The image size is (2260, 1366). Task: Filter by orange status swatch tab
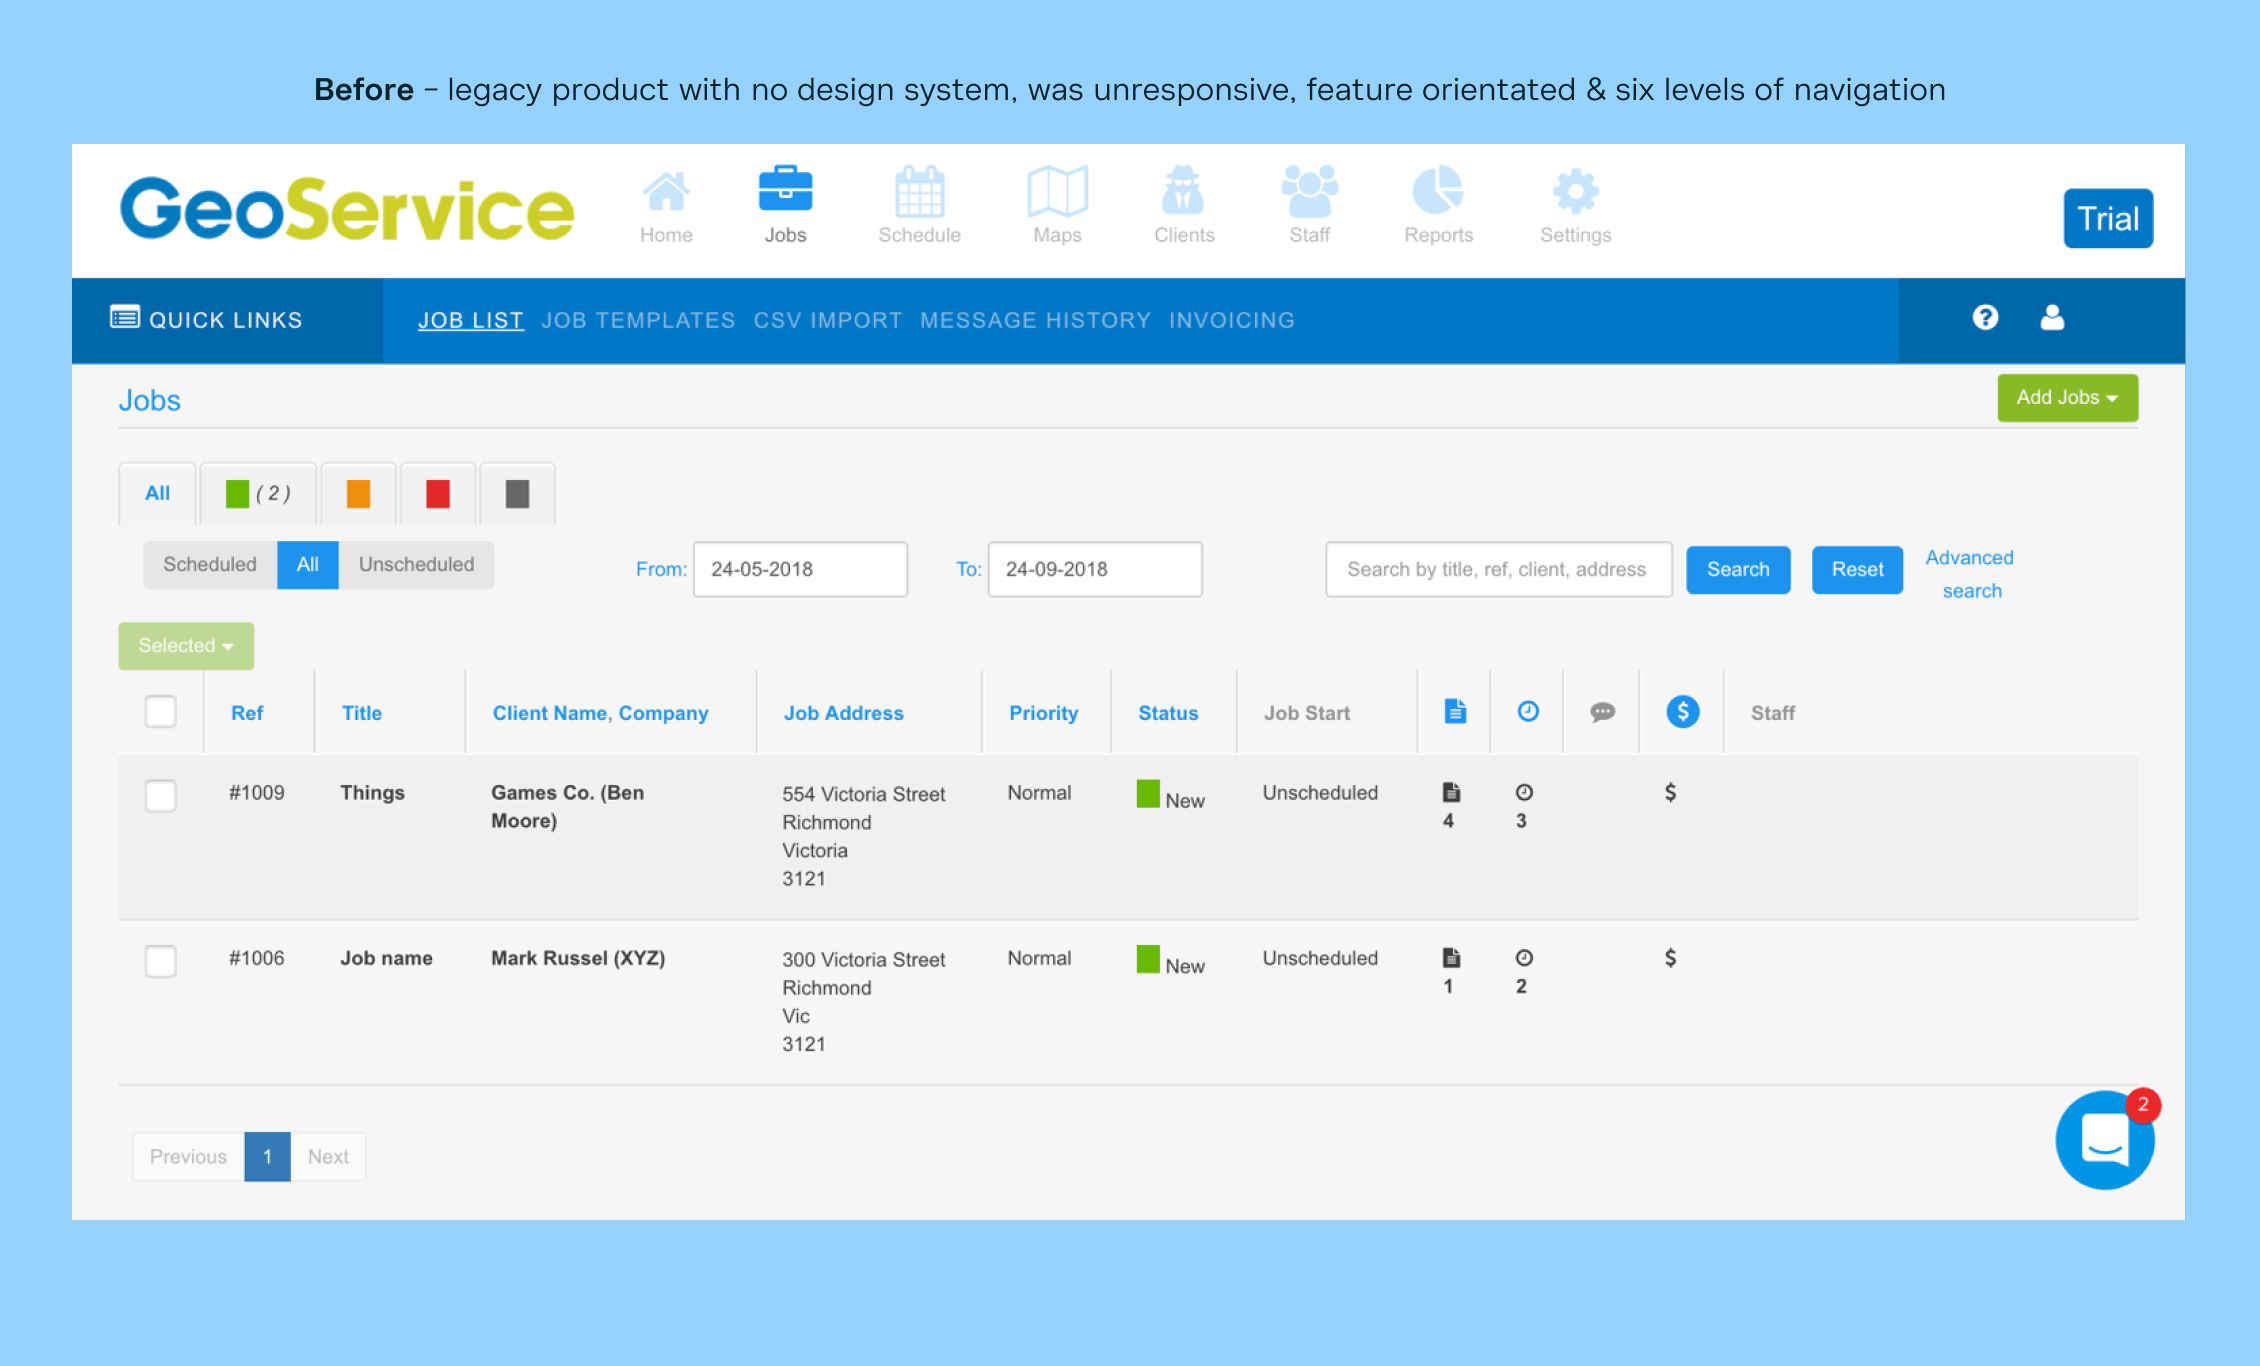coord(358,493)
